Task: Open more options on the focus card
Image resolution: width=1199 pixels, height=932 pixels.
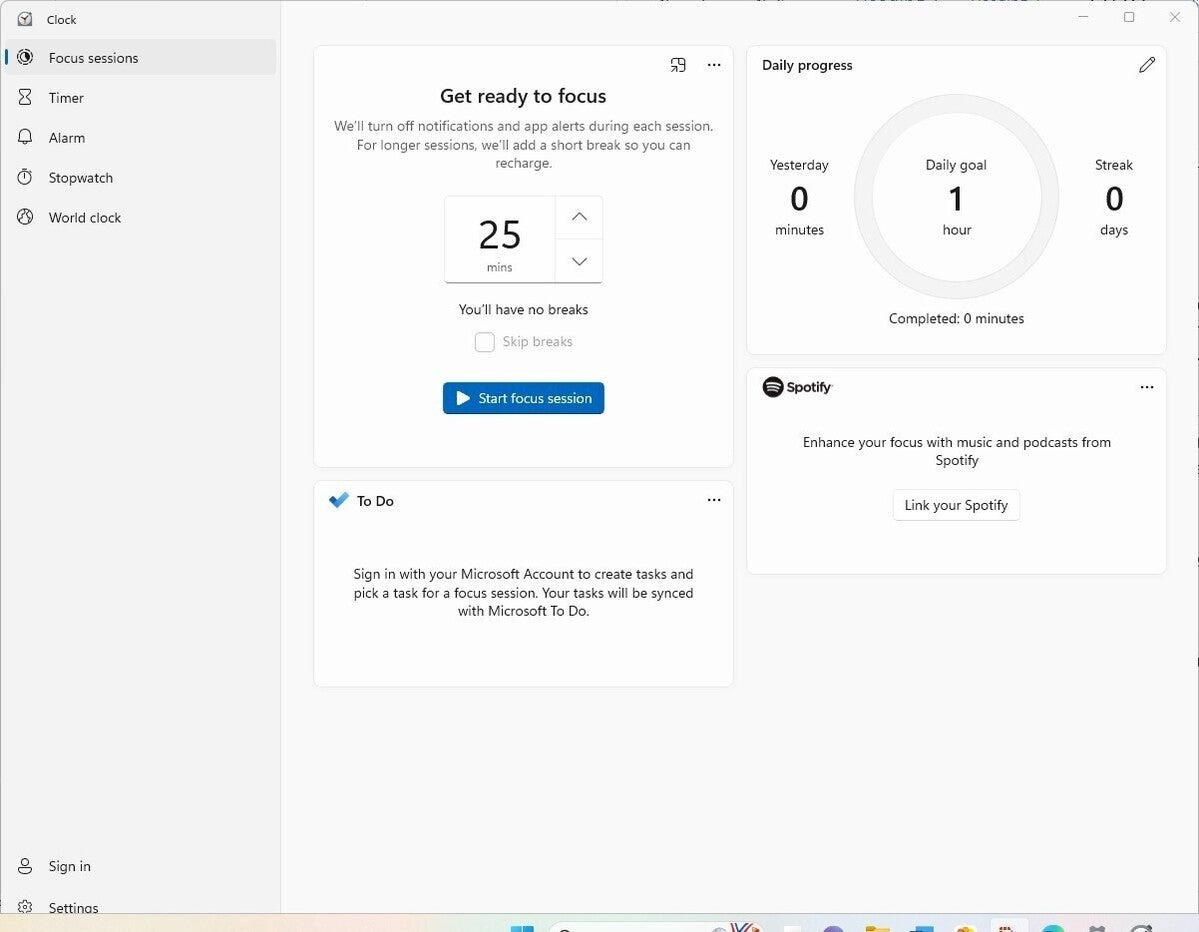Action: 713,65
